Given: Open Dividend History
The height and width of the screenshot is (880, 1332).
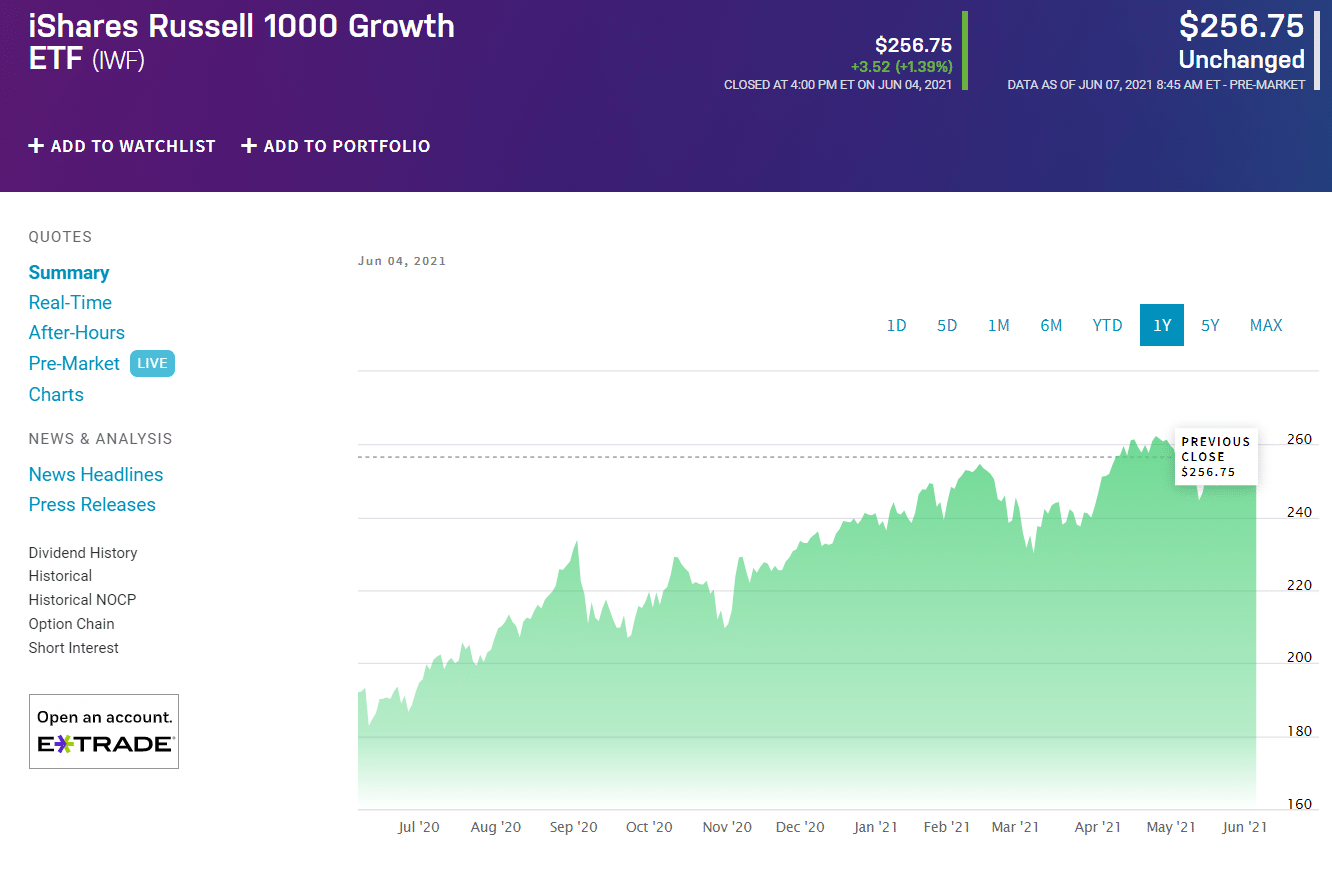Looking at the screenshot, I should tap(83, 553).
